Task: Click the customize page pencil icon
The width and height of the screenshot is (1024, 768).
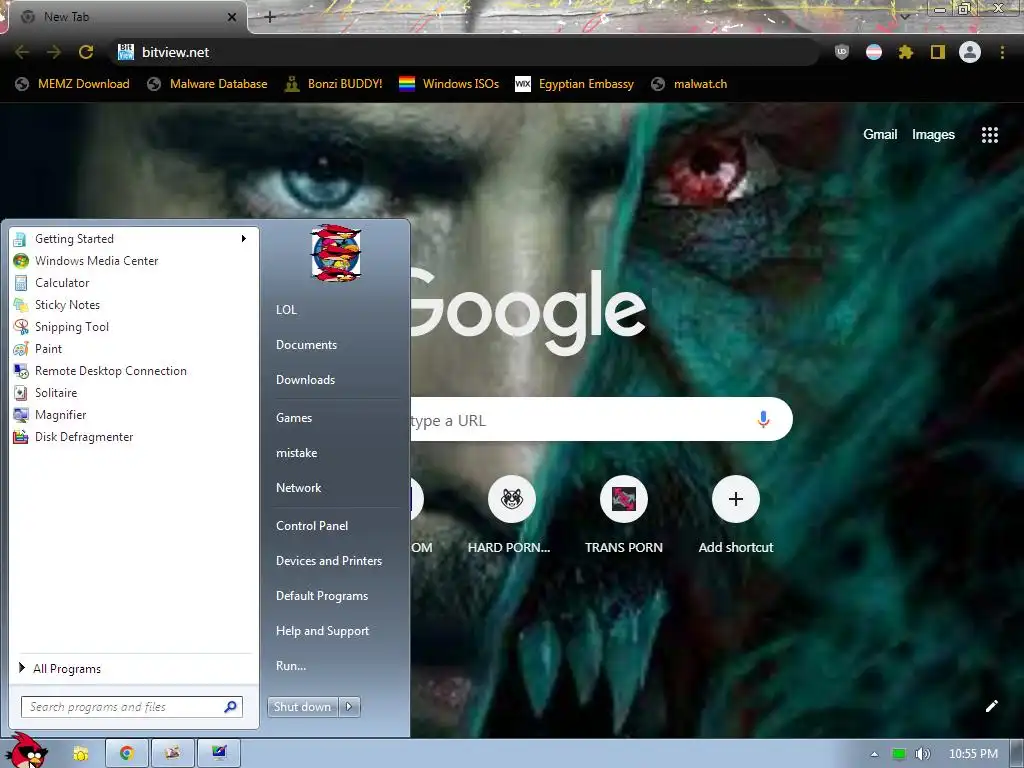Action: point(991,706)
